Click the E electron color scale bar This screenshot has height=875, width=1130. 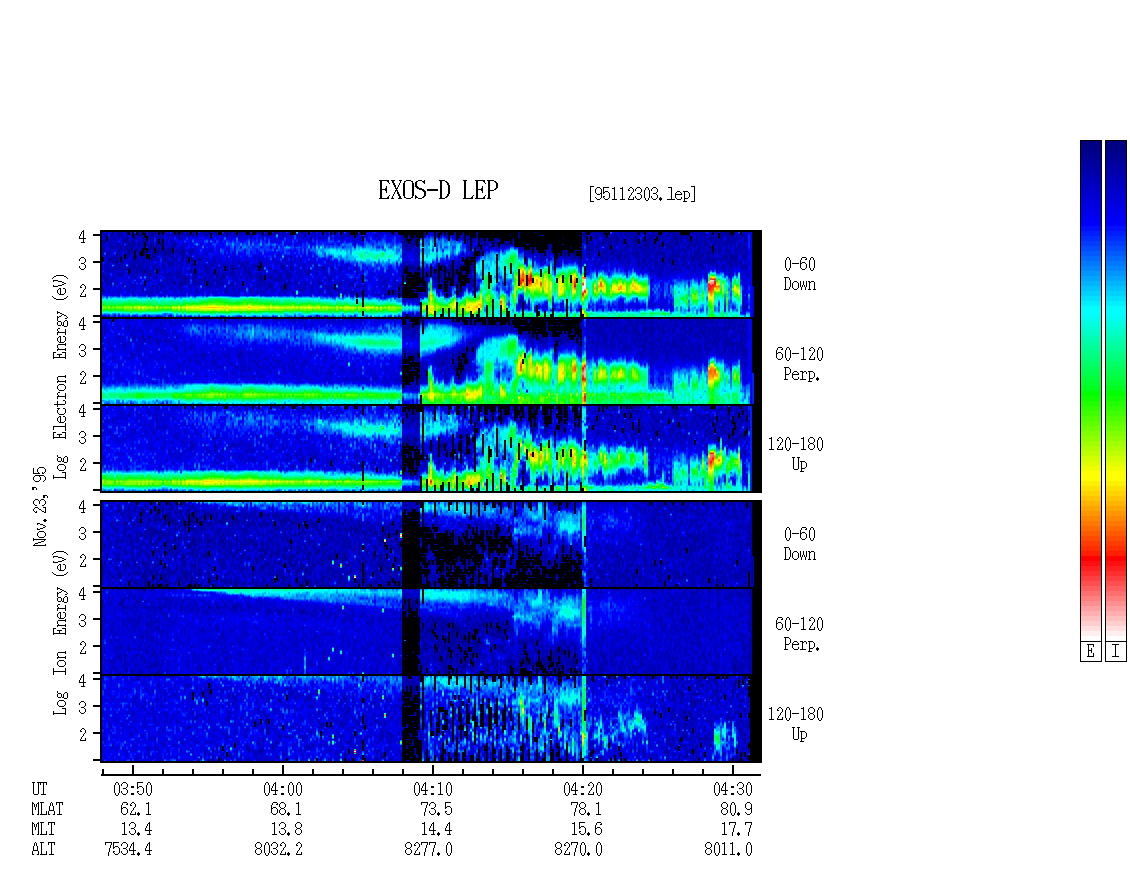click(x=1090, y=390)
